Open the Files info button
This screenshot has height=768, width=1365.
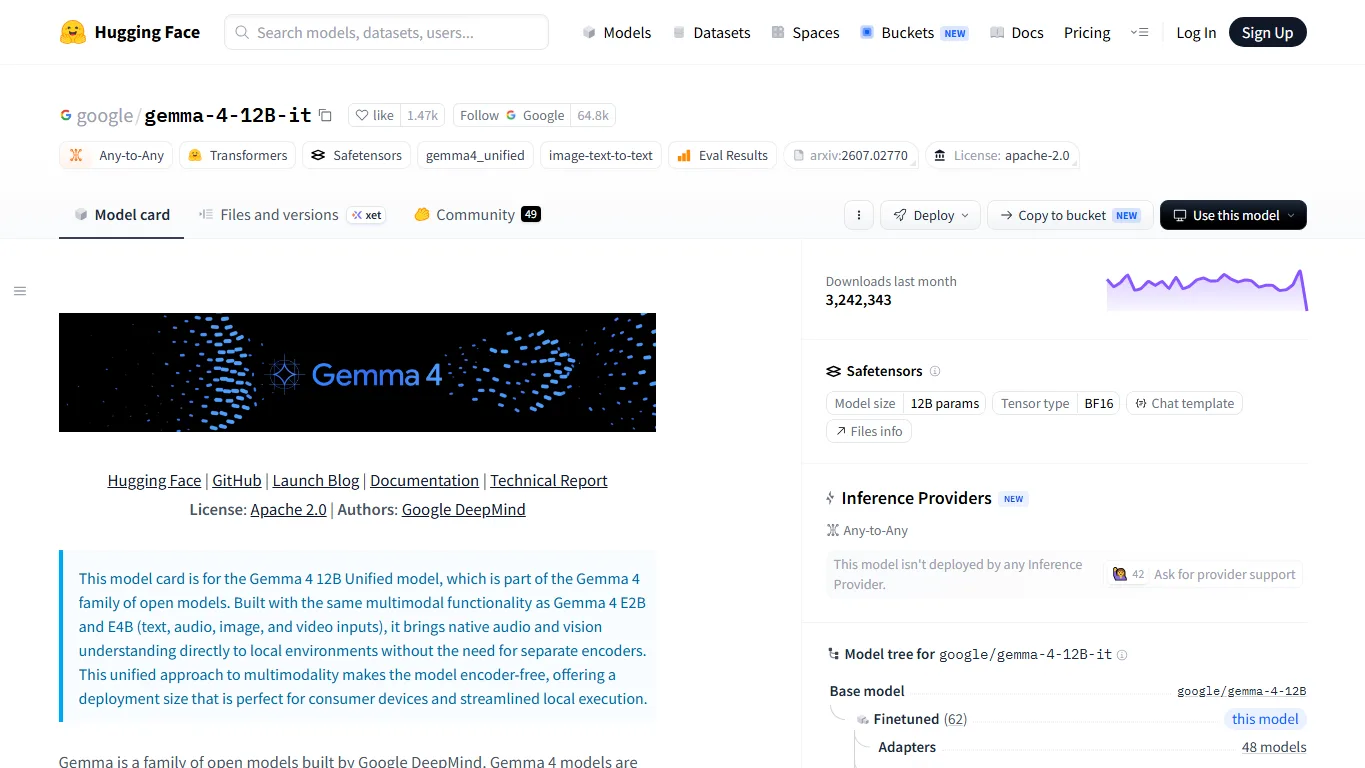pos(868,431)
